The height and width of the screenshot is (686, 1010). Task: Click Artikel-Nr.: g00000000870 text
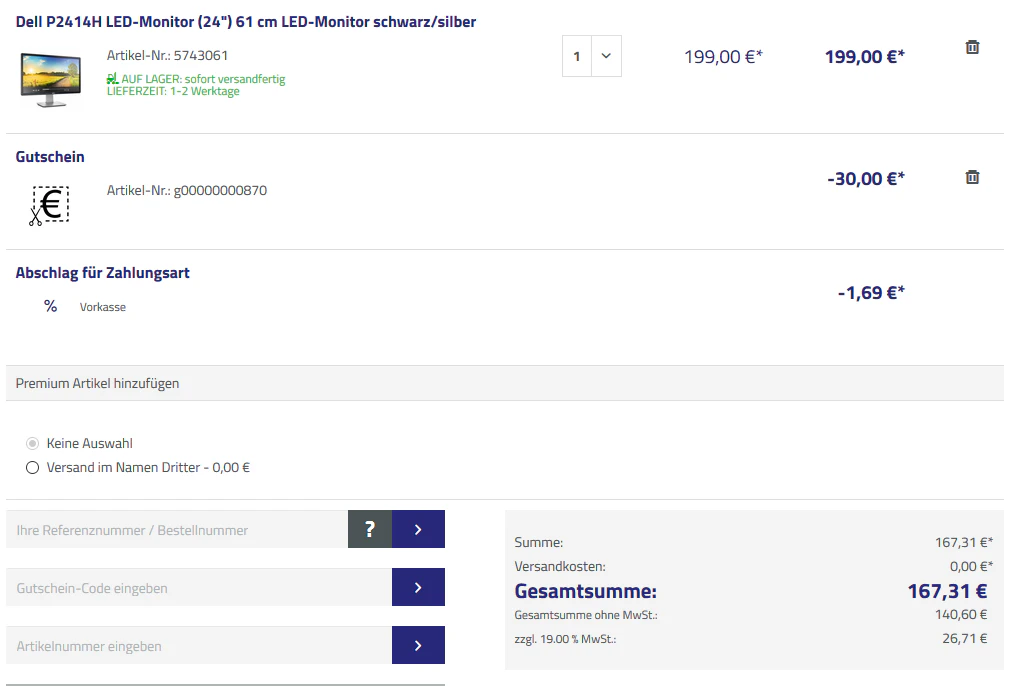(x=187, y=191)
